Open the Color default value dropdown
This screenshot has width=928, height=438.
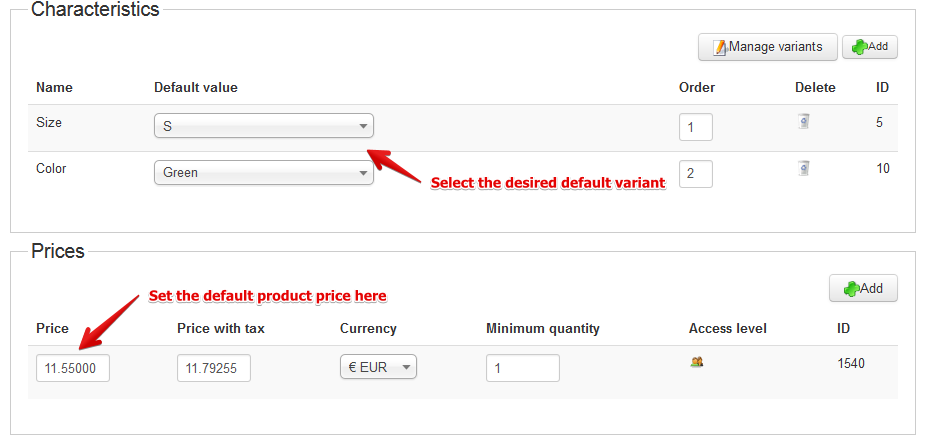coord(264,173)
